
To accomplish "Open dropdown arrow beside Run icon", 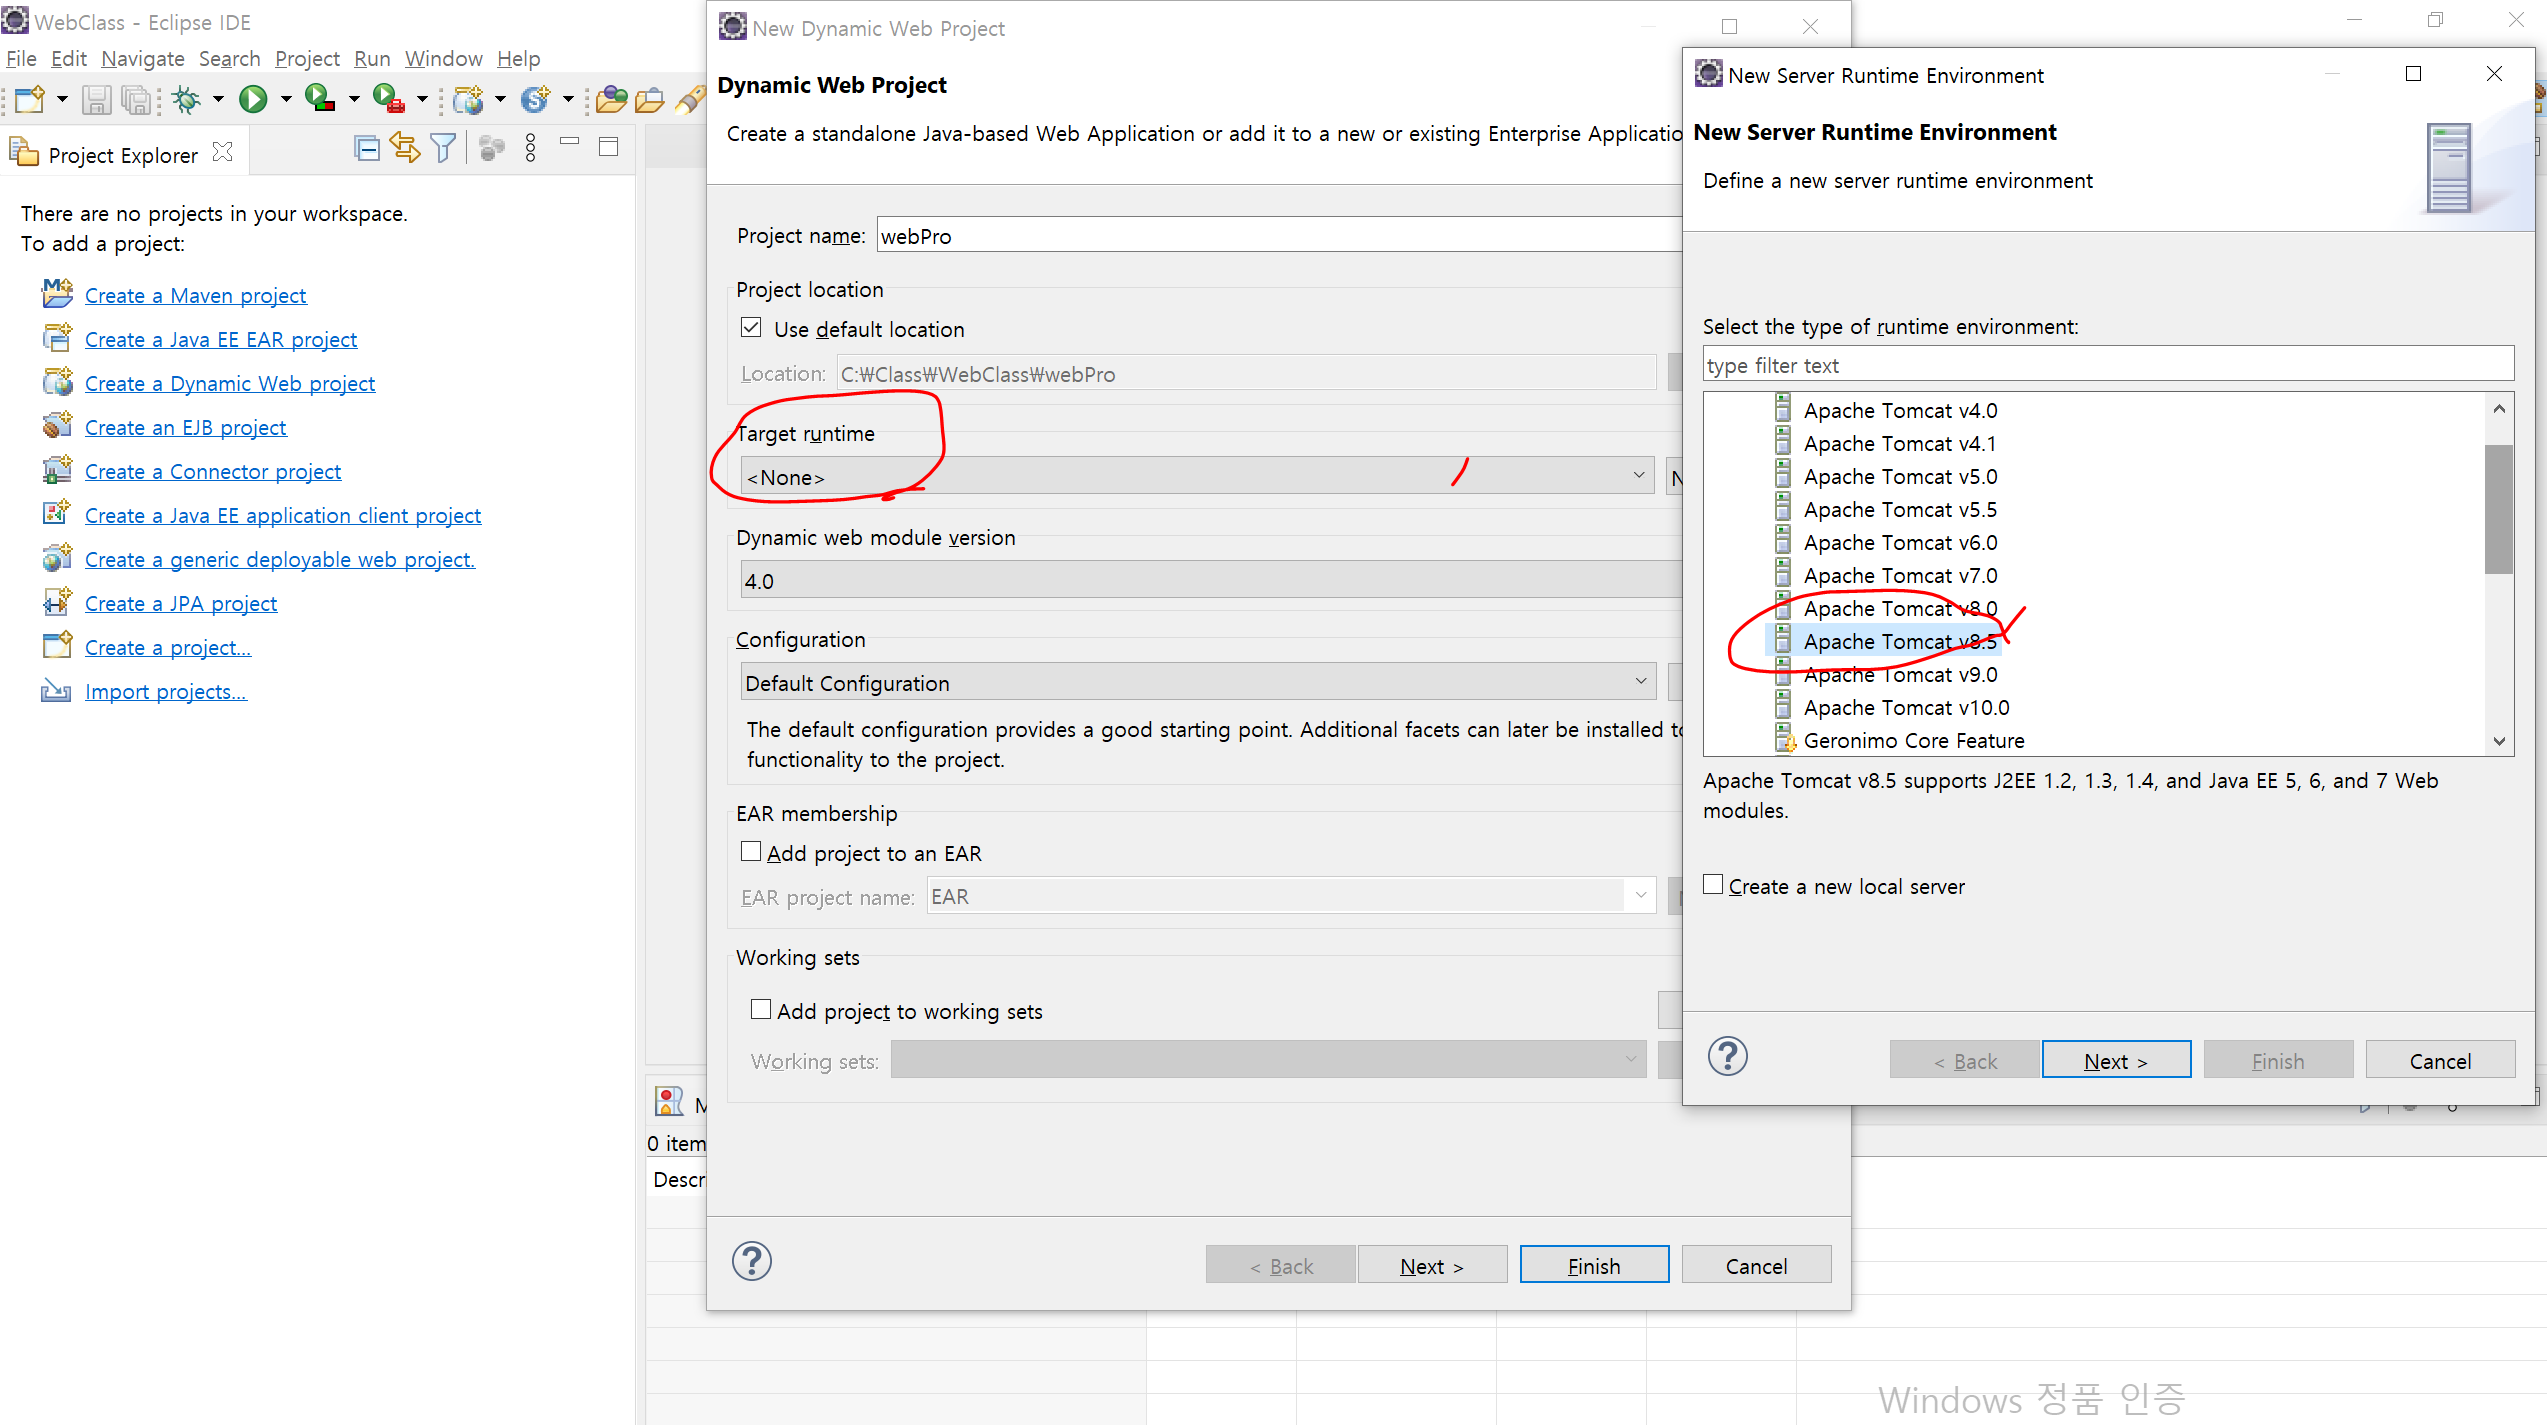I will pos(286,99).
